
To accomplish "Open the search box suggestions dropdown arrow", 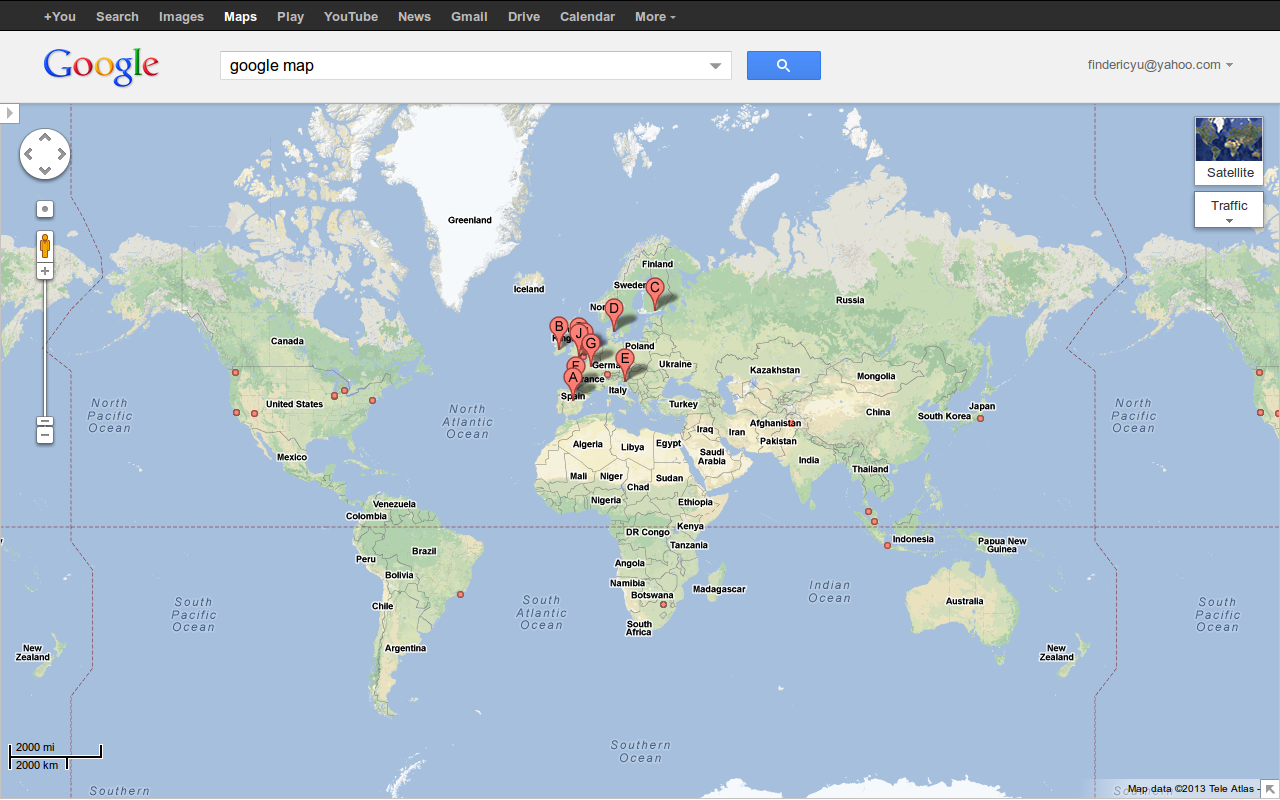I will (x=715, y=67).
